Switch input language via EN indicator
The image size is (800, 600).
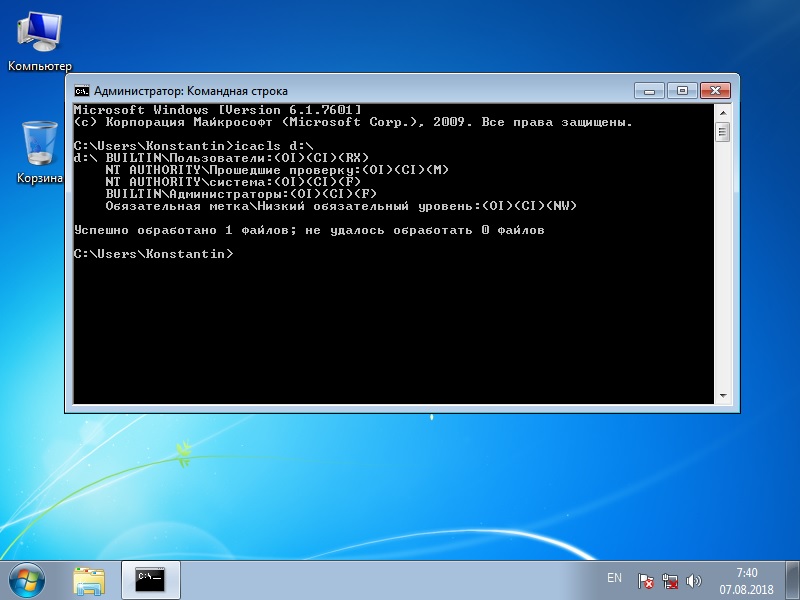[x=614, y=579]
